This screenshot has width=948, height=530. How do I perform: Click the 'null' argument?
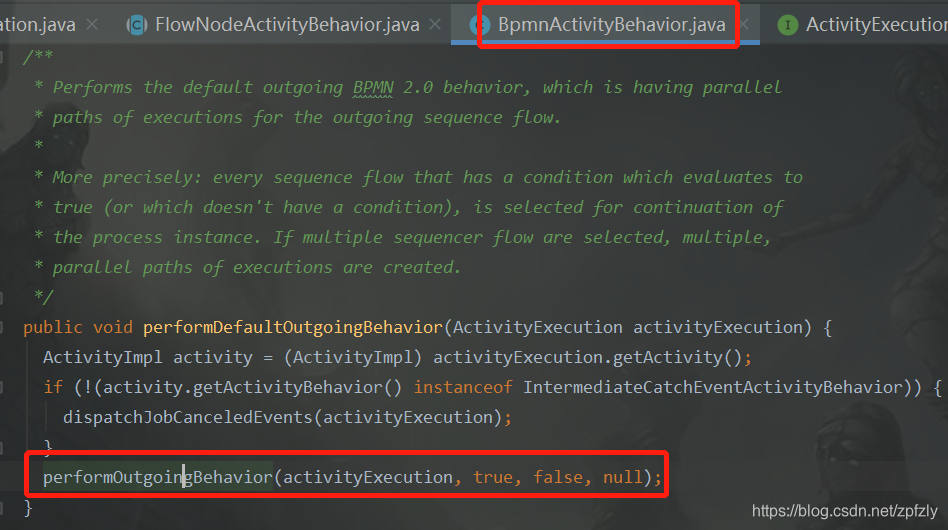623,477
